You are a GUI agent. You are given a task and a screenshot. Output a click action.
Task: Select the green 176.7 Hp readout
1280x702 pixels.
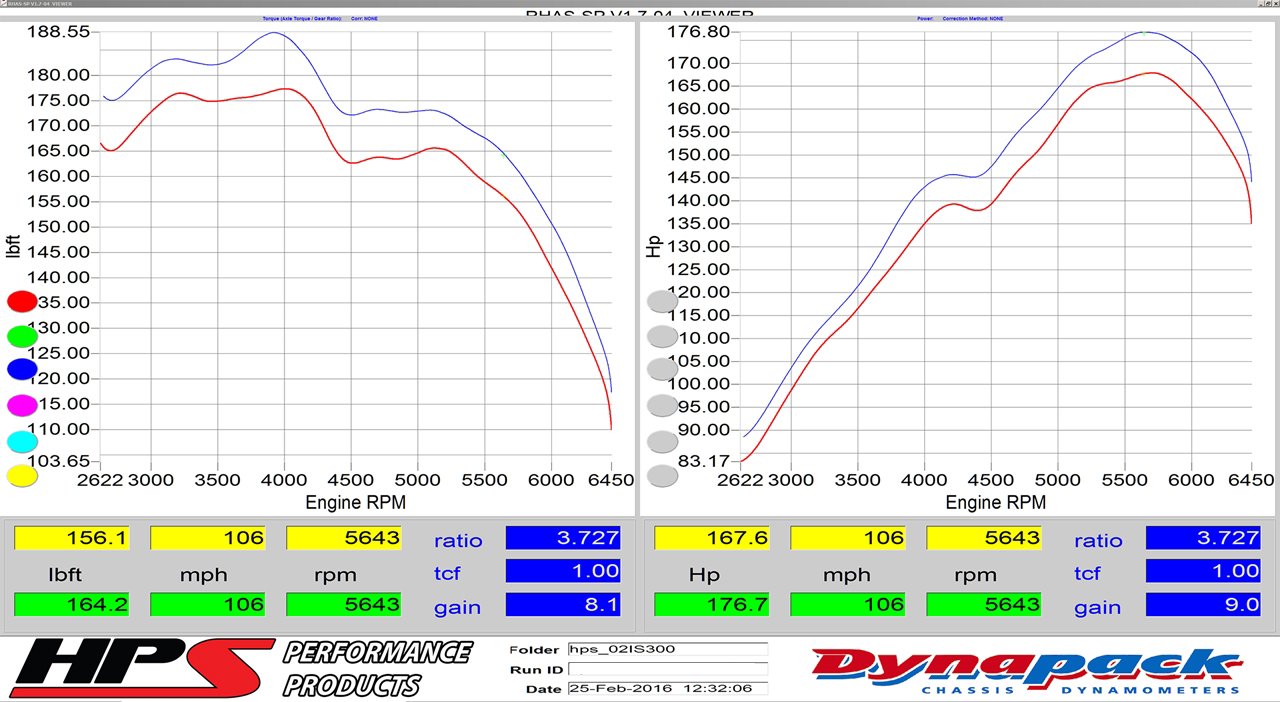(x=712, y=605)
